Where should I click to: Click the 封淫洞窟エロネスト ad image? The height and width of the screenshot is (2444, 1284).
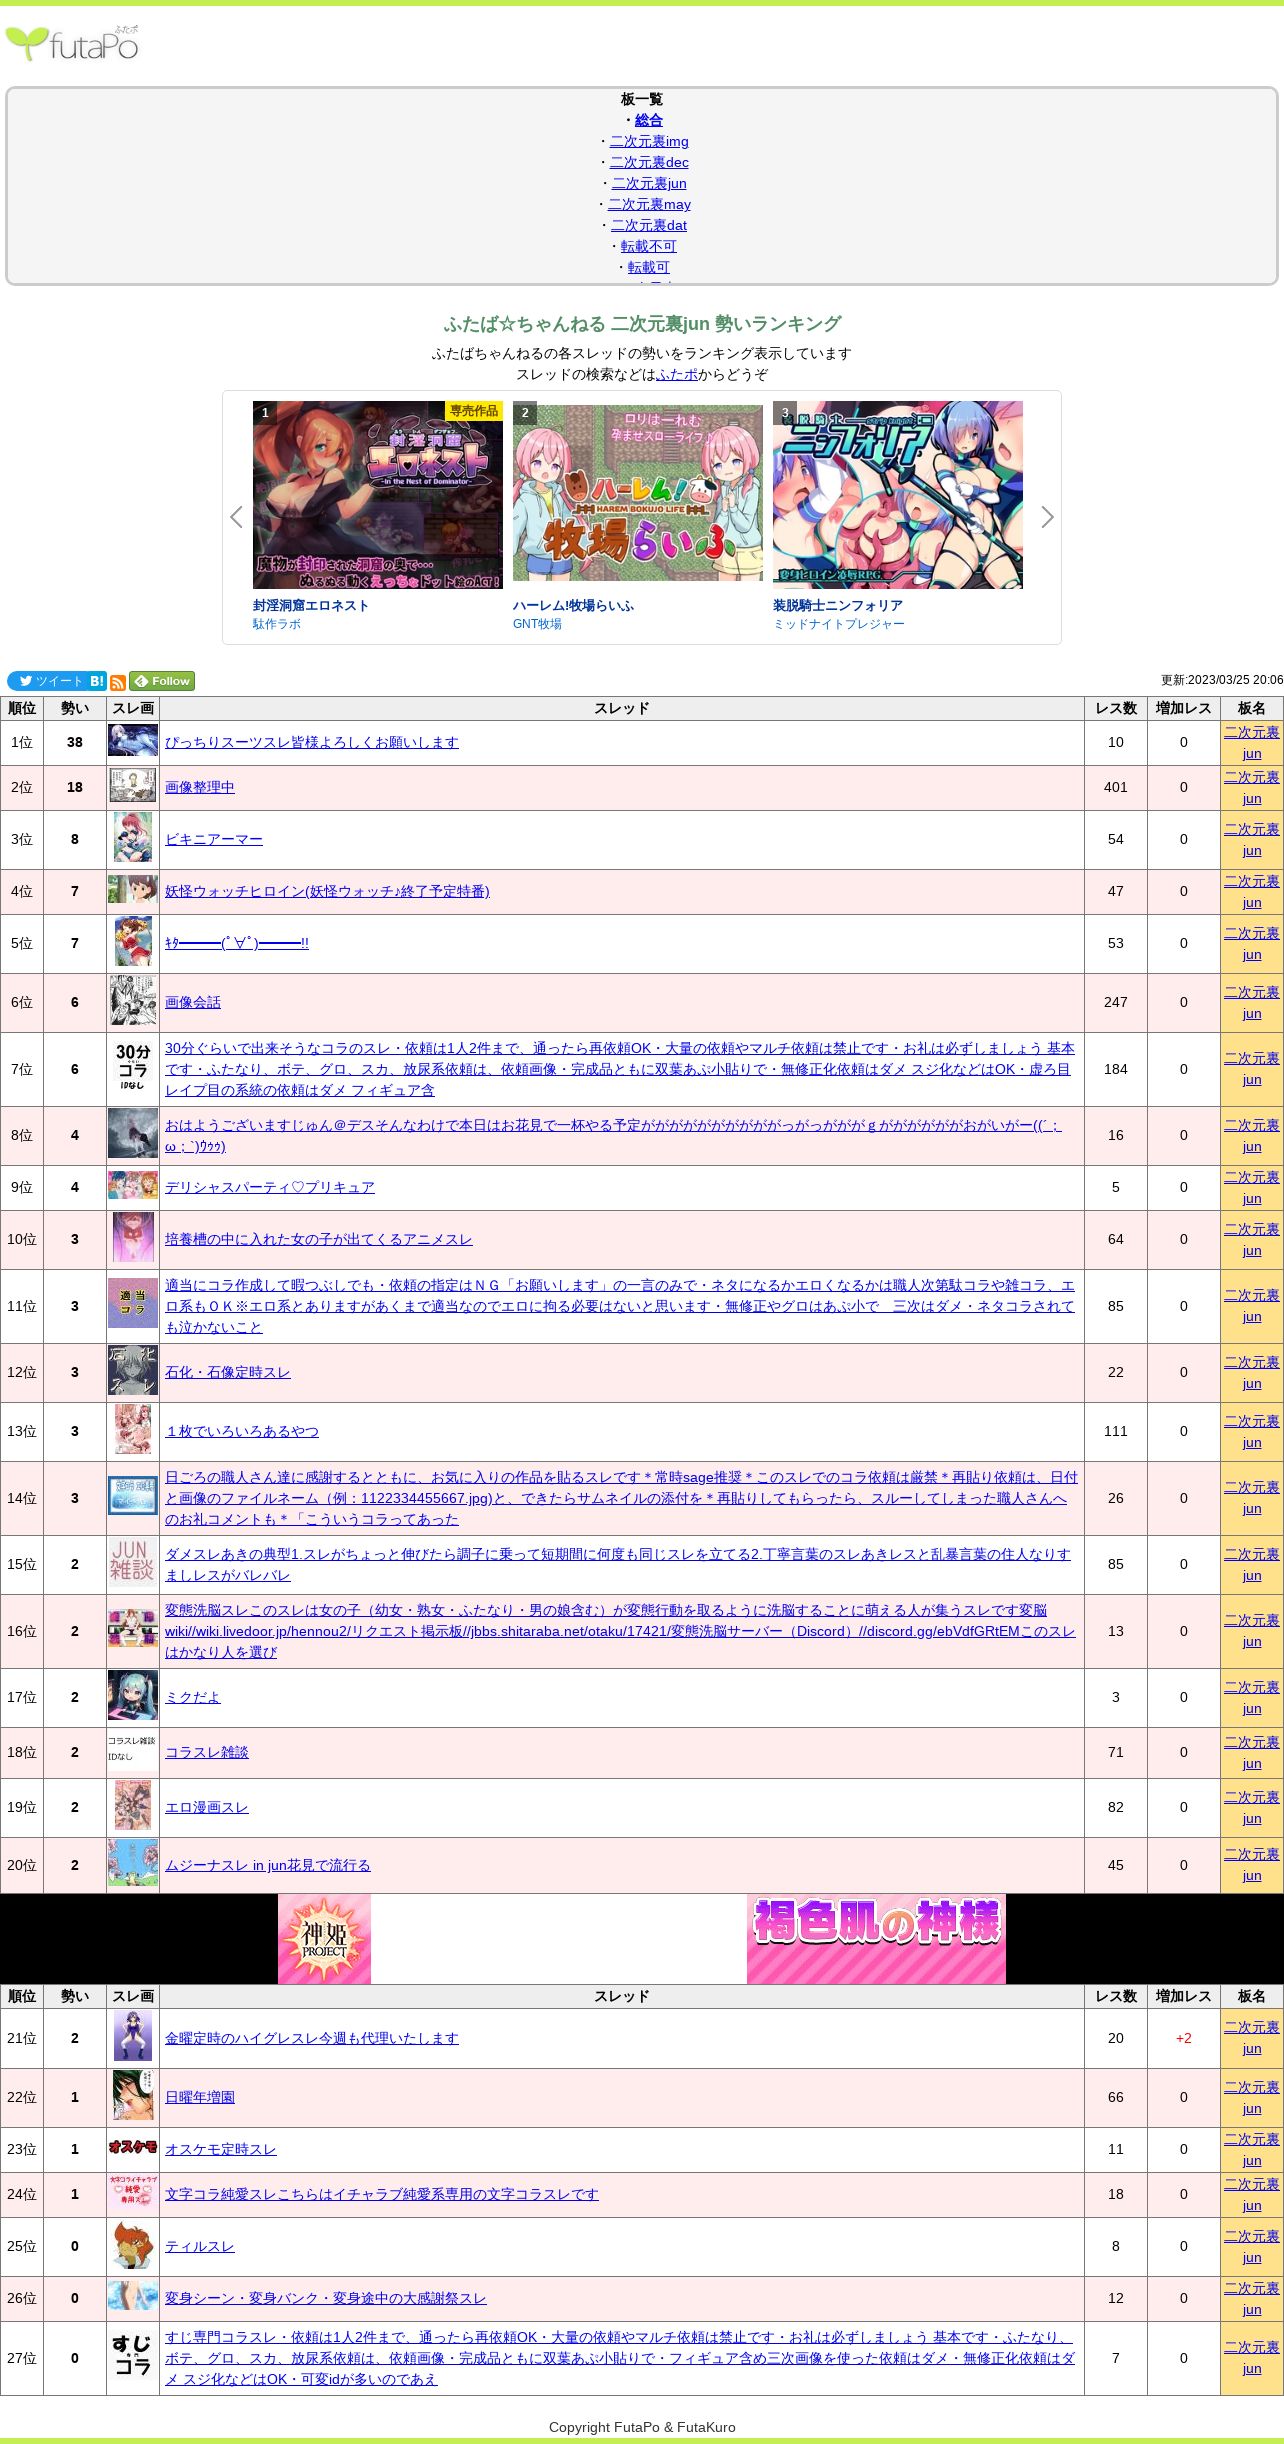378,495
